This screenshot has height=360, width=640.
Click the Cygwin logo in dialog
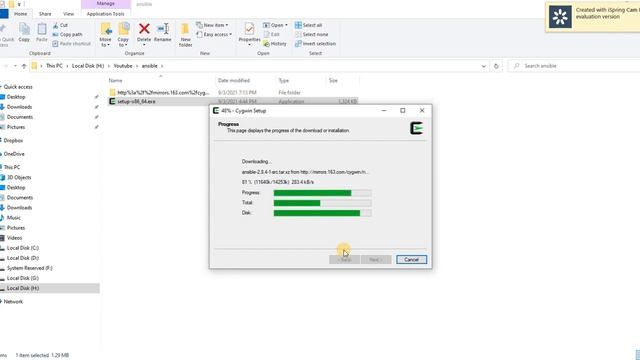click(x=416, y=128)
